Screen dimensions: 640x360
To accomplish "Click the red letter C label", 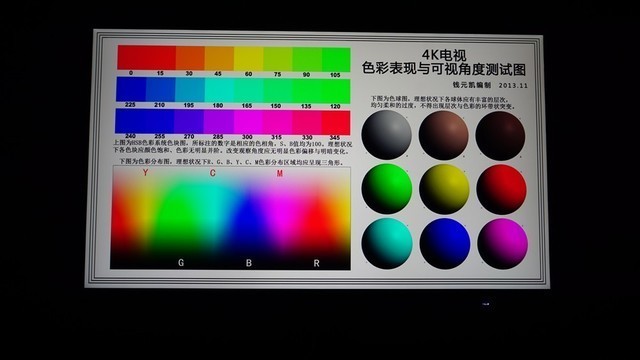I will point(213,173).
